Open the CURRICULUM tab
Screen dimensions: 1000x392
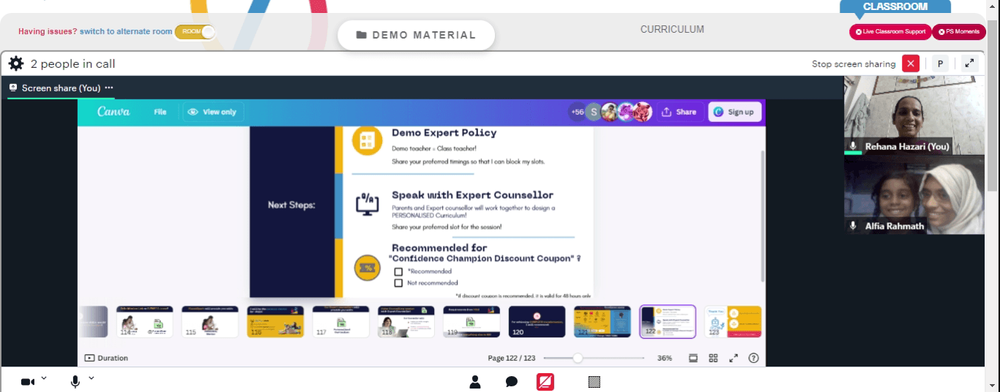(672, 29)
